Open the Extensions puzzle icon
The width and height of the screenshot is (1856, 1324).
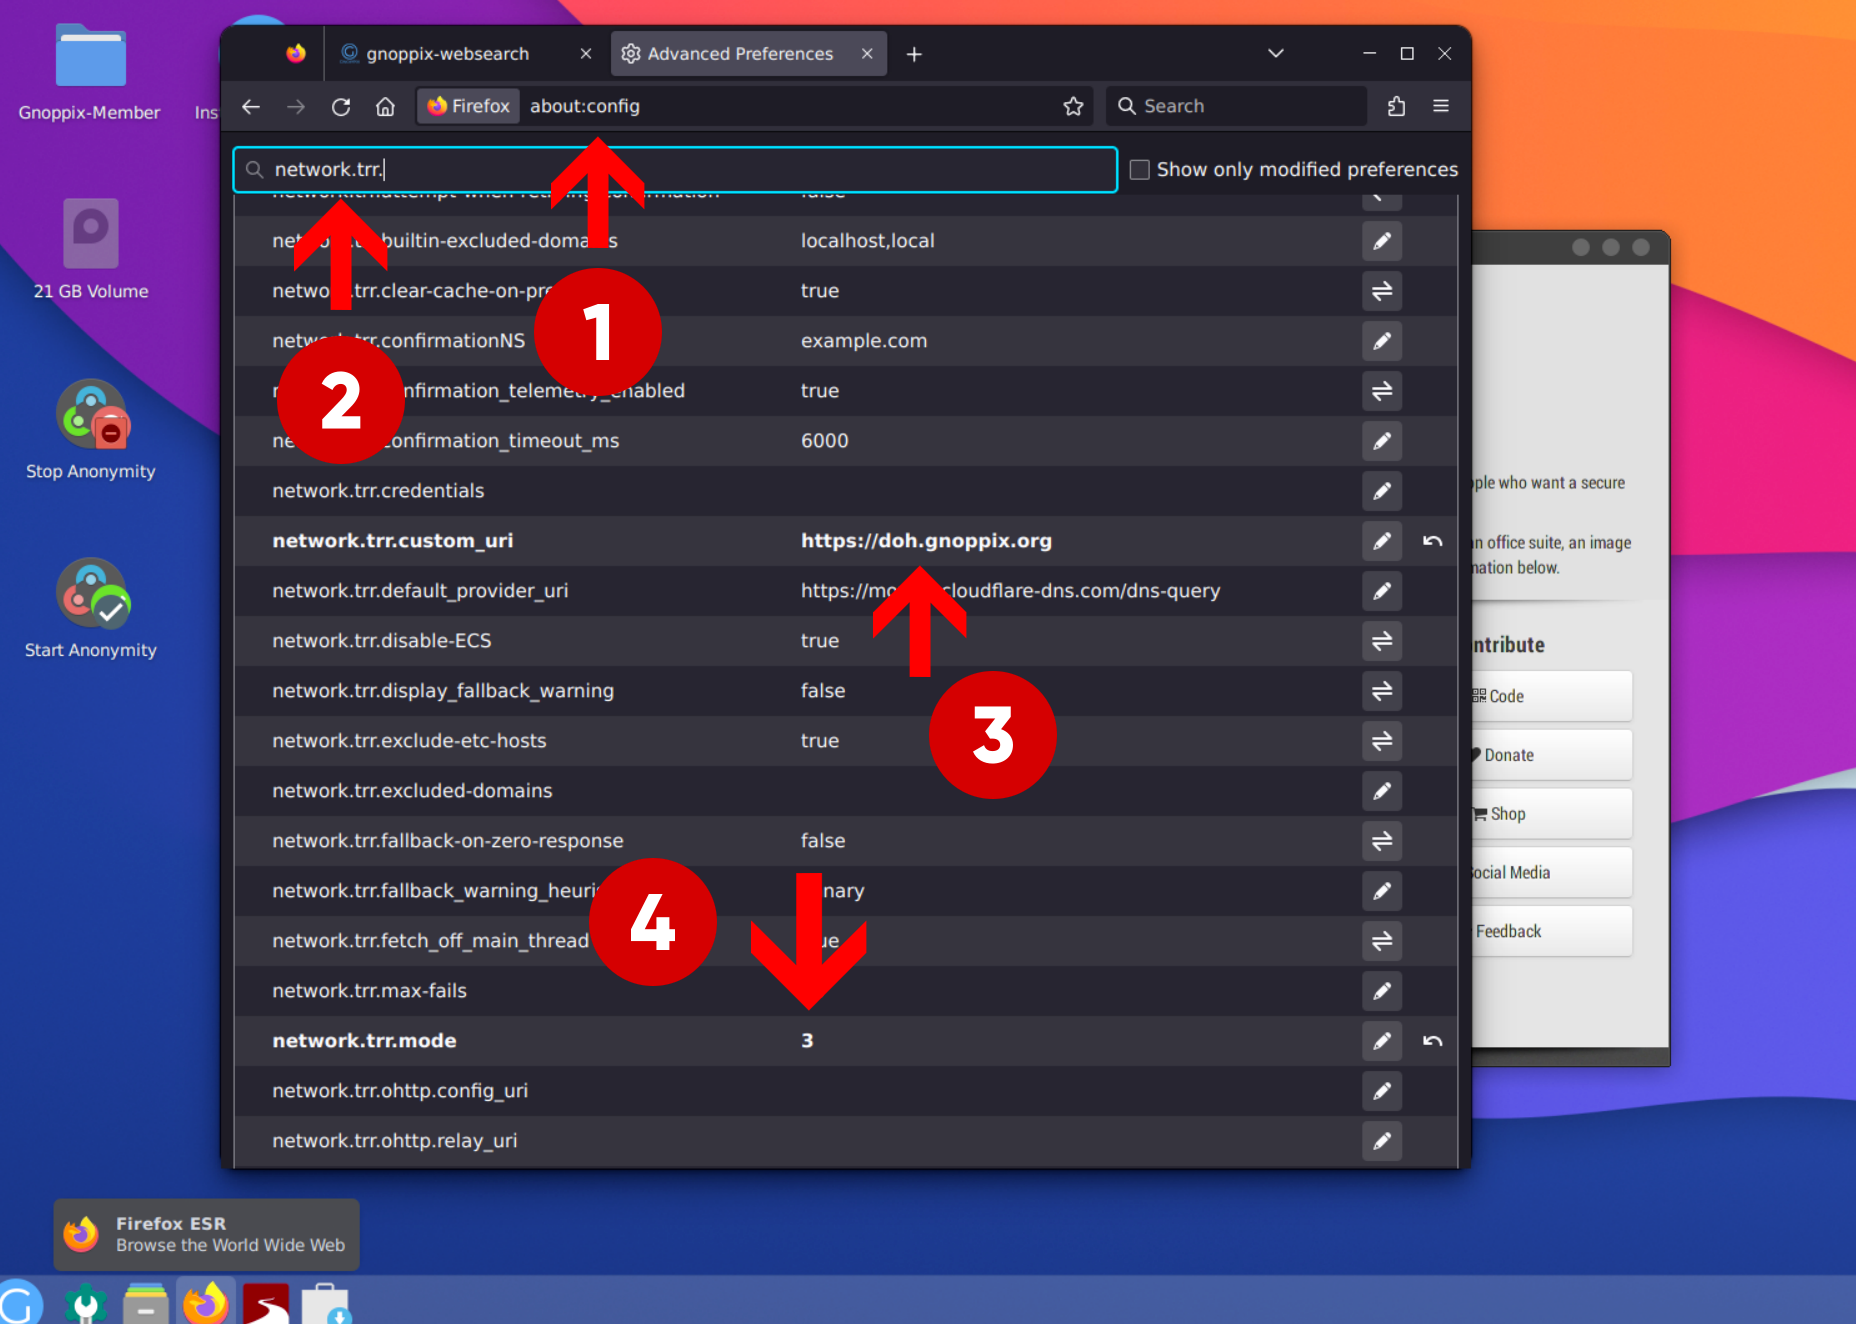(x=1396, y=107)
